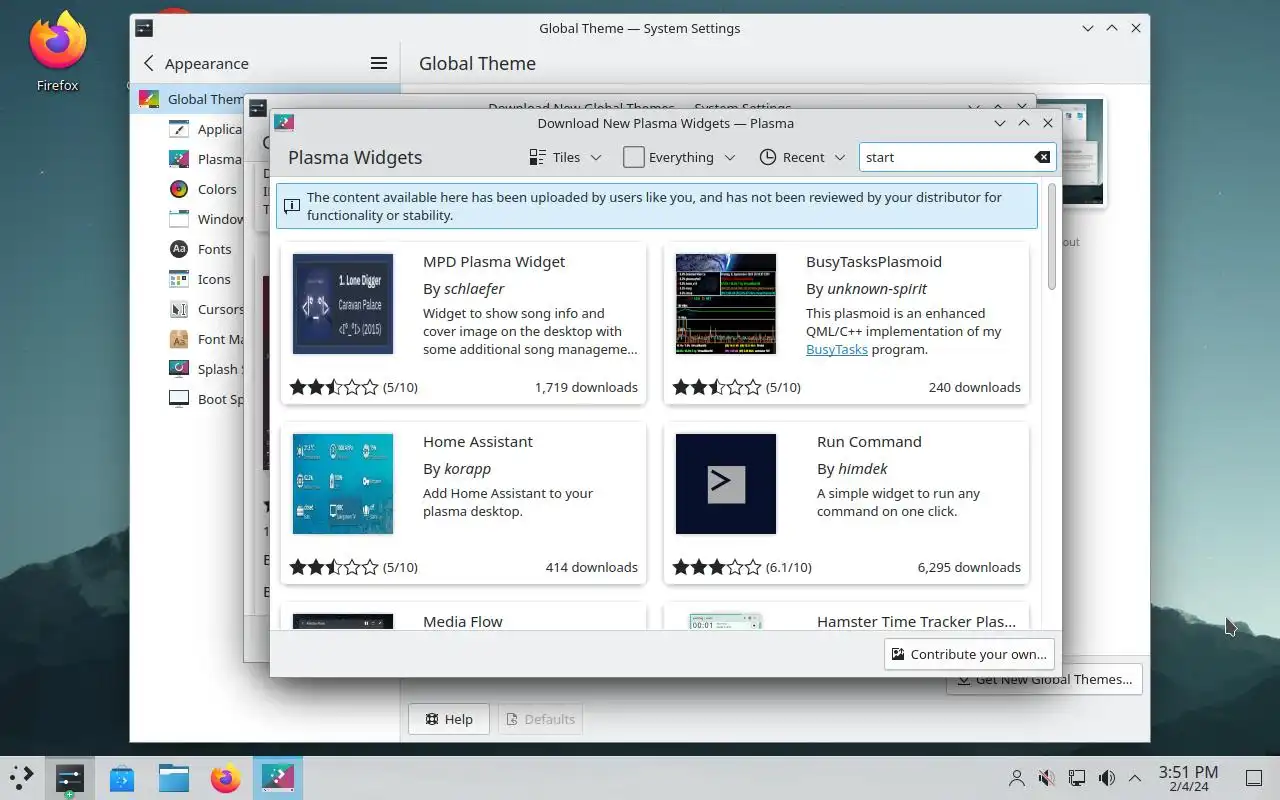Select the Fonts entry text in sidebar

pyautogui.click(x=215, y=249)
